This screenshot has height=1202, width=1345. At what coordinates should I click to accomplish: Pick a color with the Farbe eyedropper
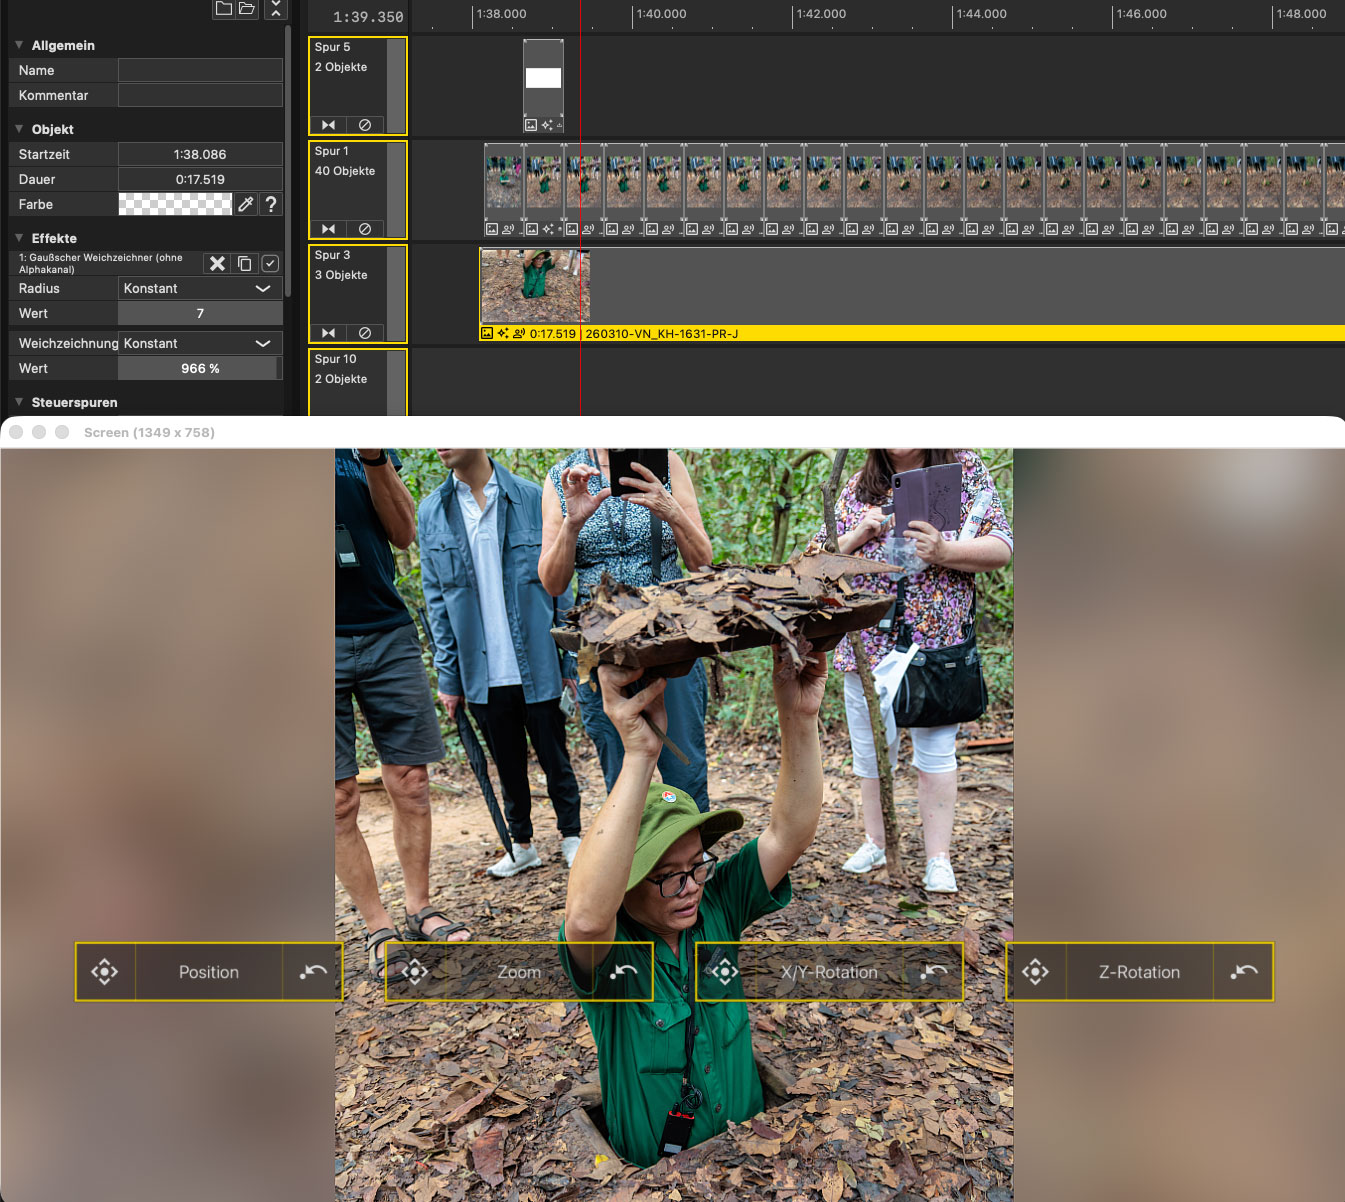pyautogui.click(x=245, y=204)
